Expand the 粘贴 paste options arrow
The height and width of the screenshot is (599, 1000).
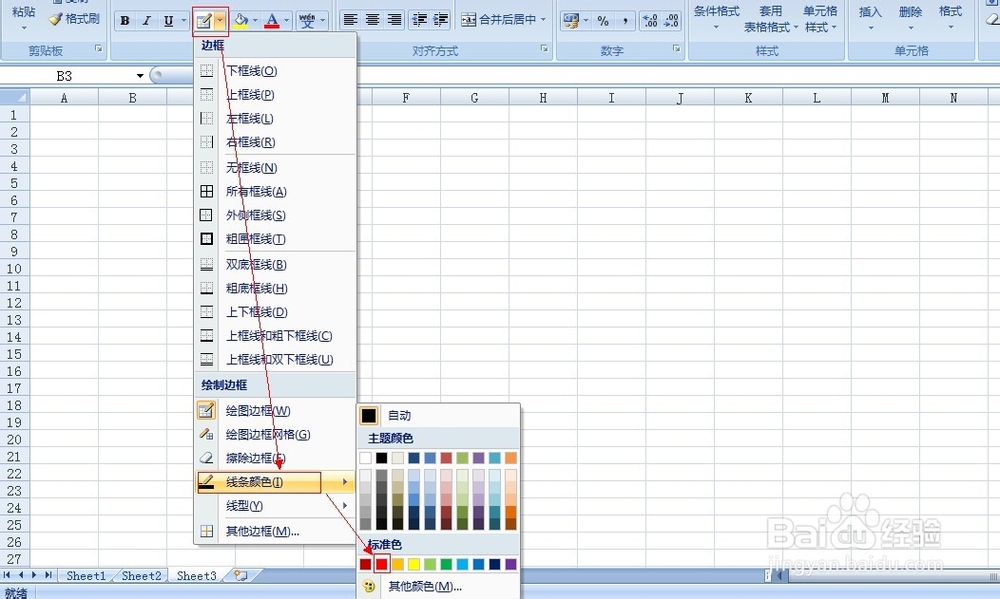click(x=24, y=28)
